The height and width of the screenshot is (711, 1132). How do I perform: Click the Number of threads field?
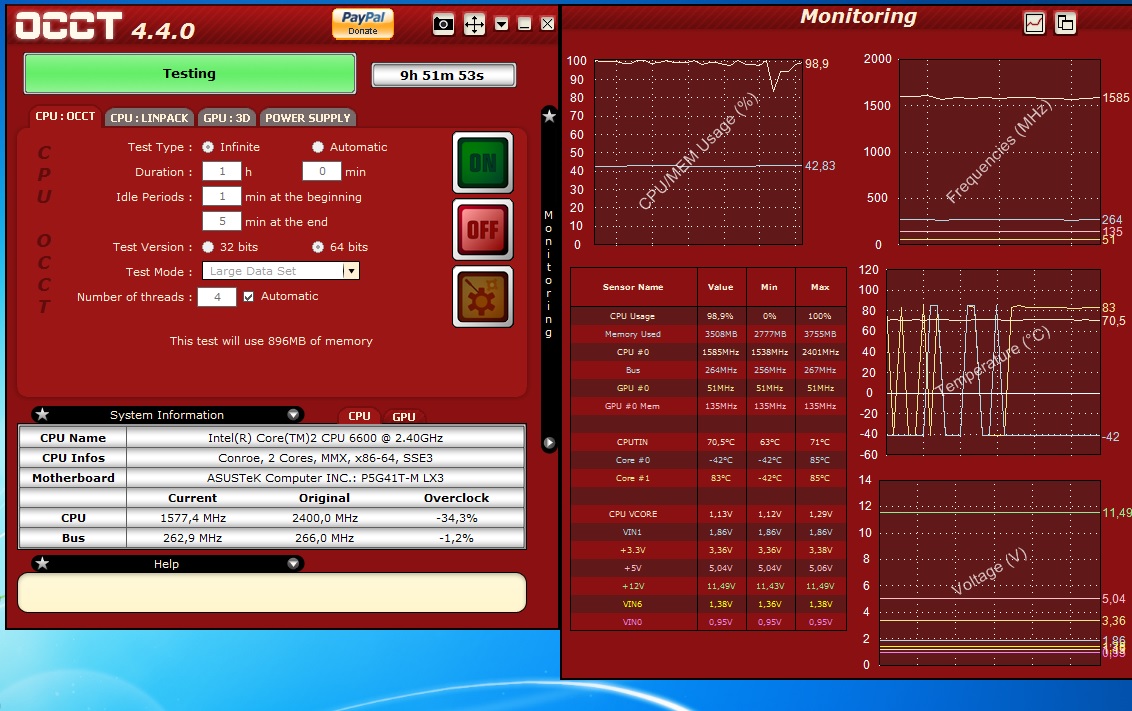(x=217, y=297)
